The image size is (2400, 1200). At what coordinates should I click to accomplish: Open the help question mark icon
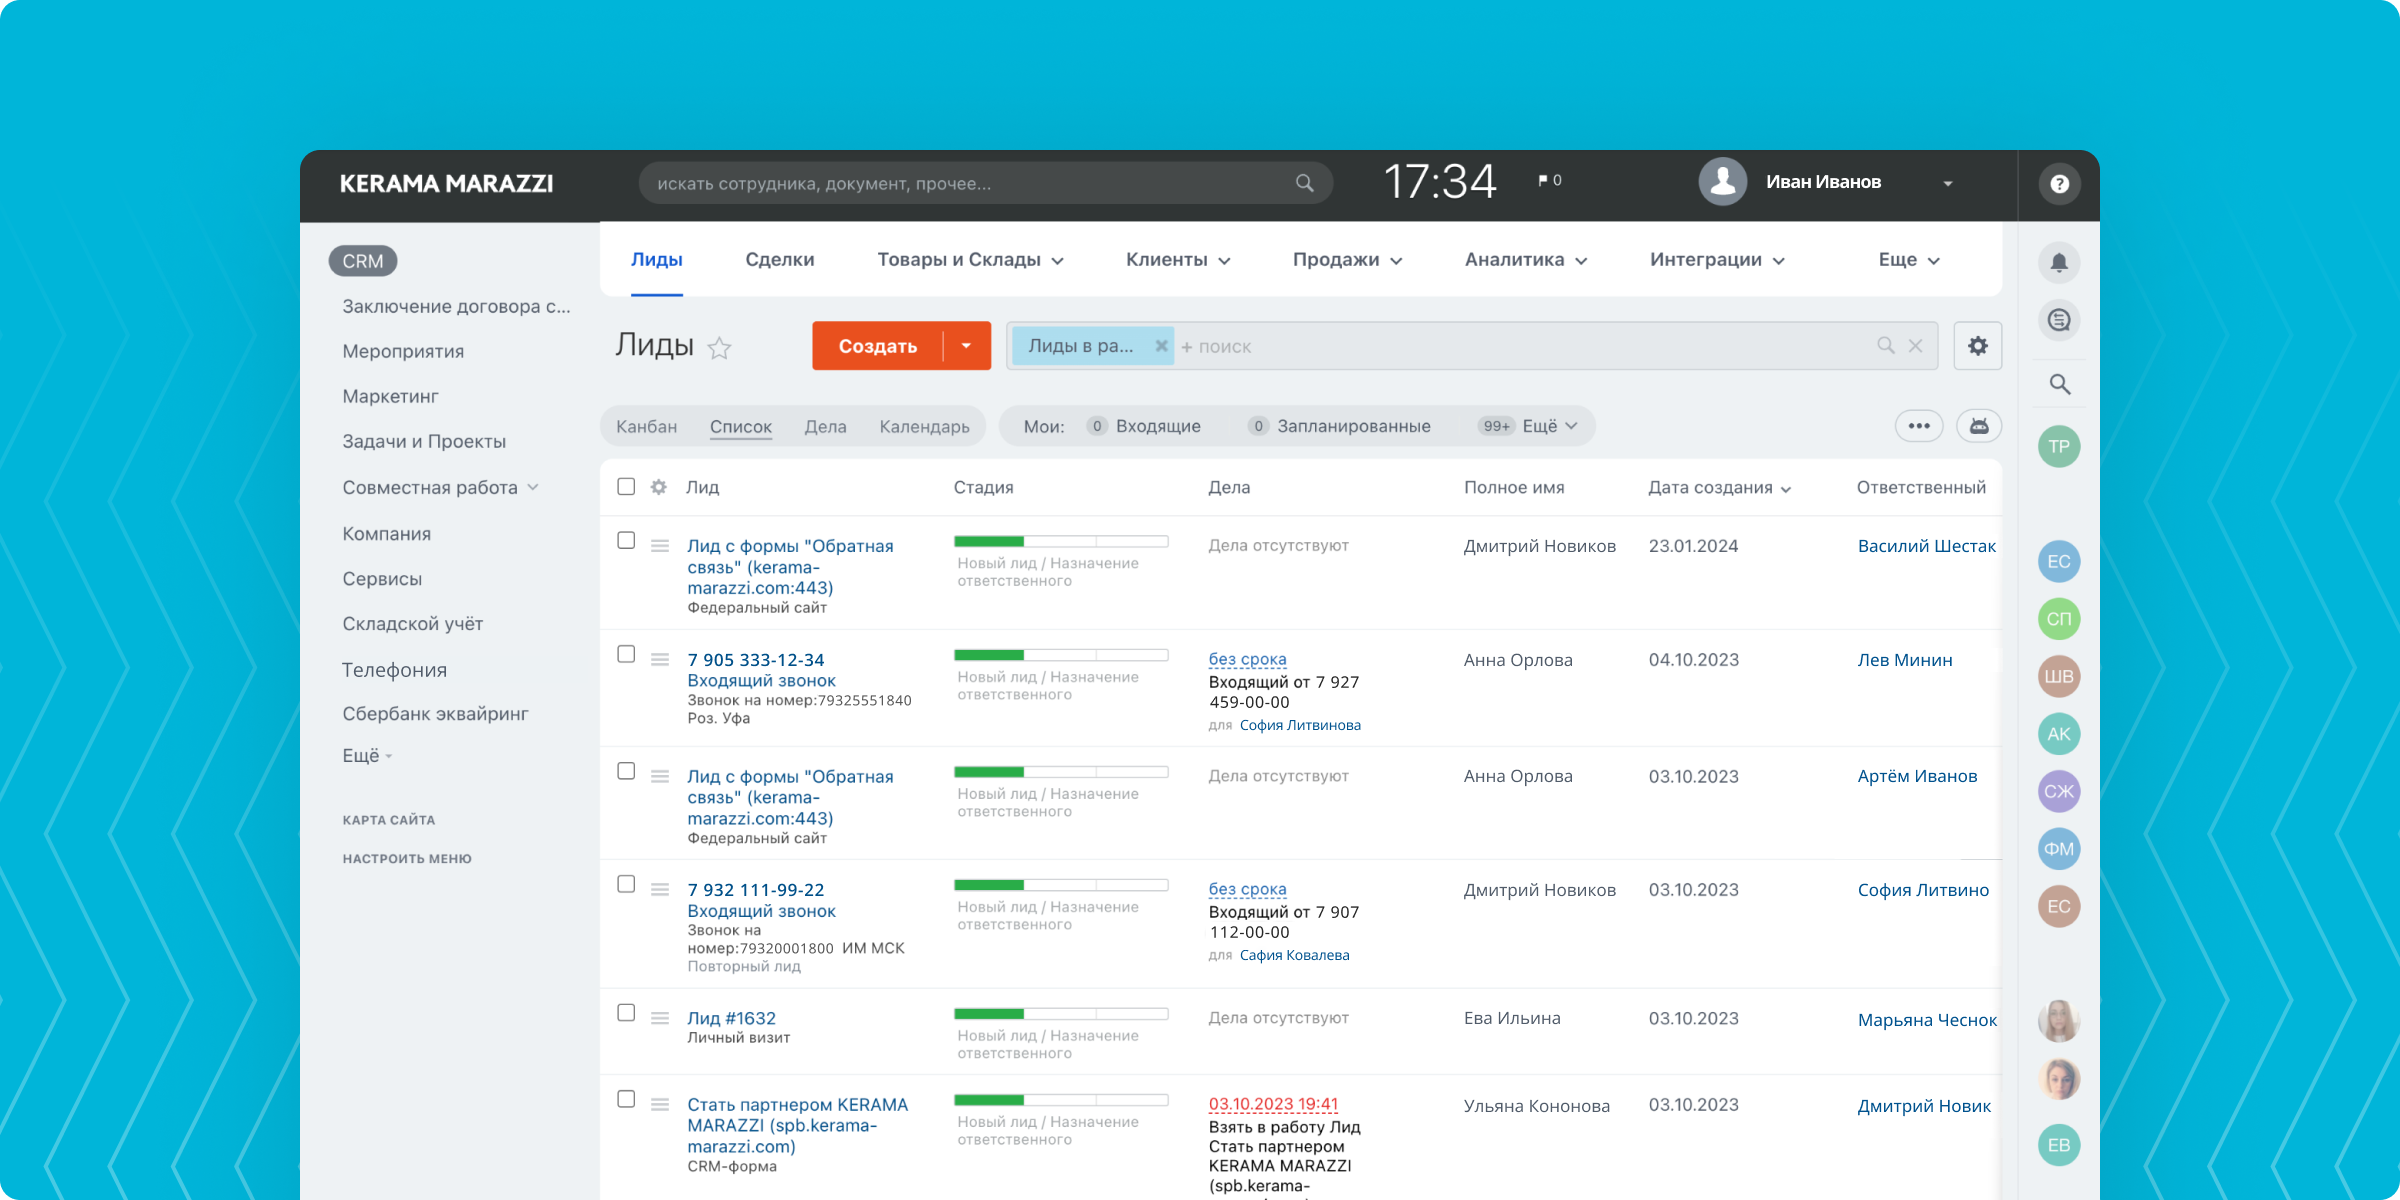[2059, 184]
